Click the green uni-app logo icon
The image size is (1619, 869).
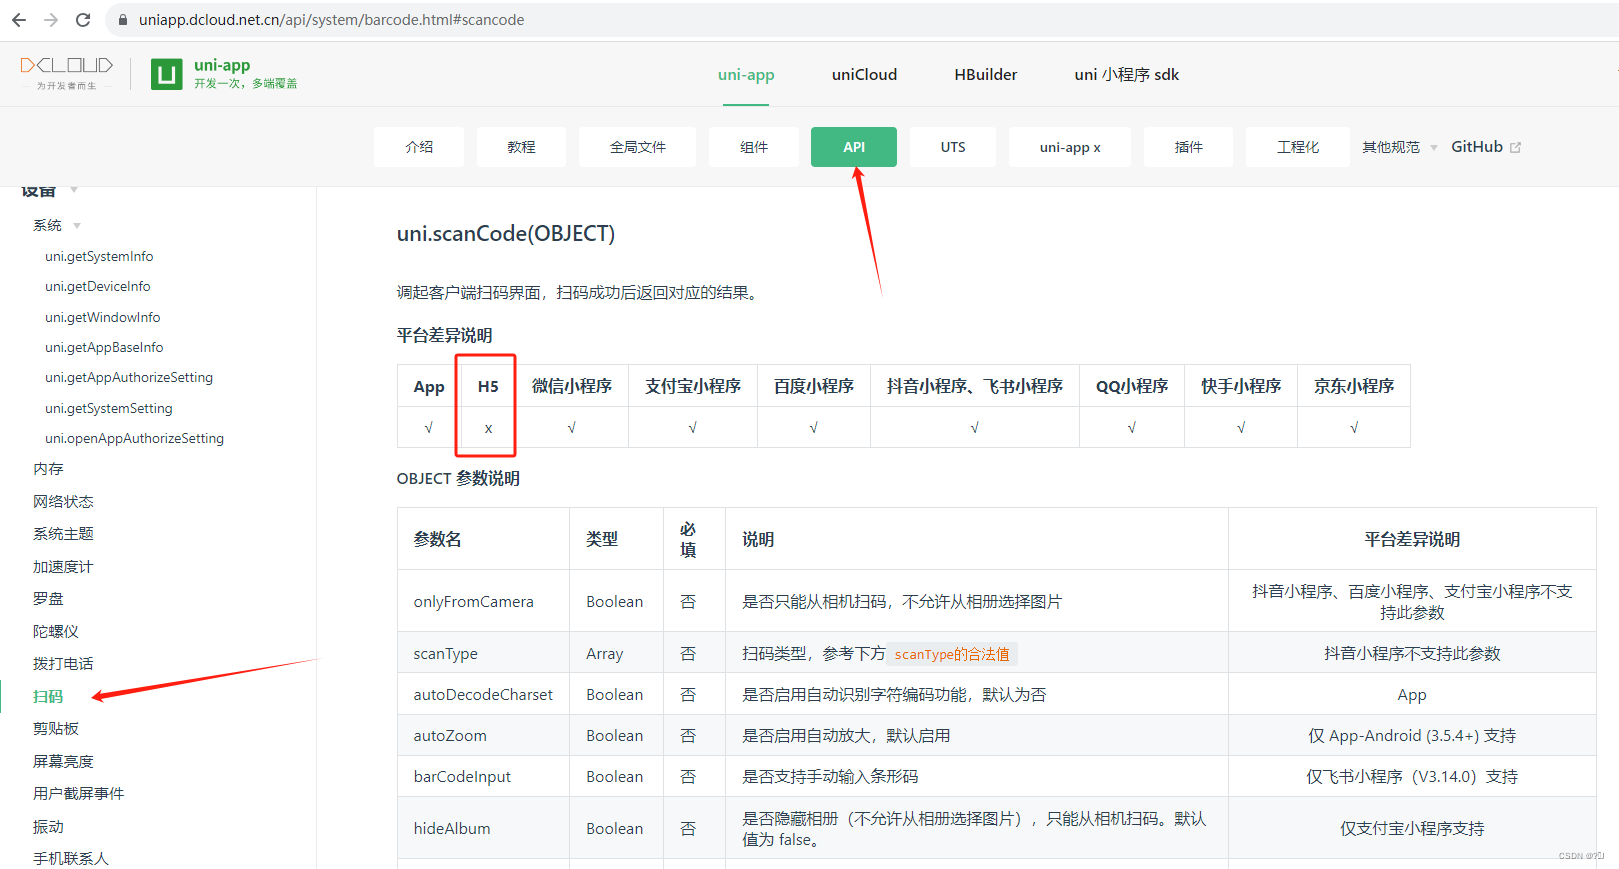point(167,74)
